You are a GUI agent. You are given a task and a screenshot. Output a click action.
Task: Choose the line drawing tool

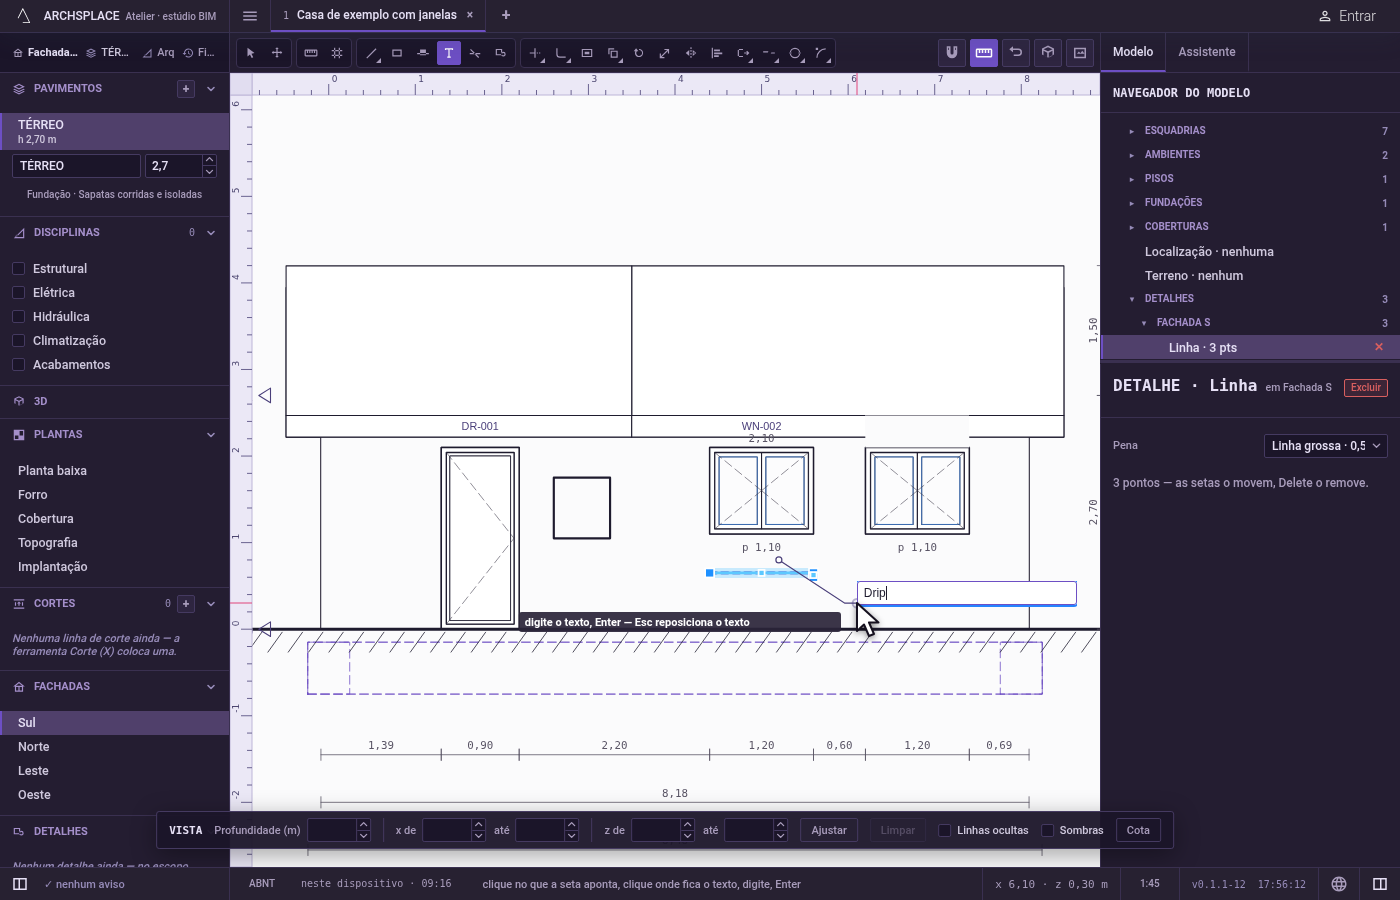(371, 53)
